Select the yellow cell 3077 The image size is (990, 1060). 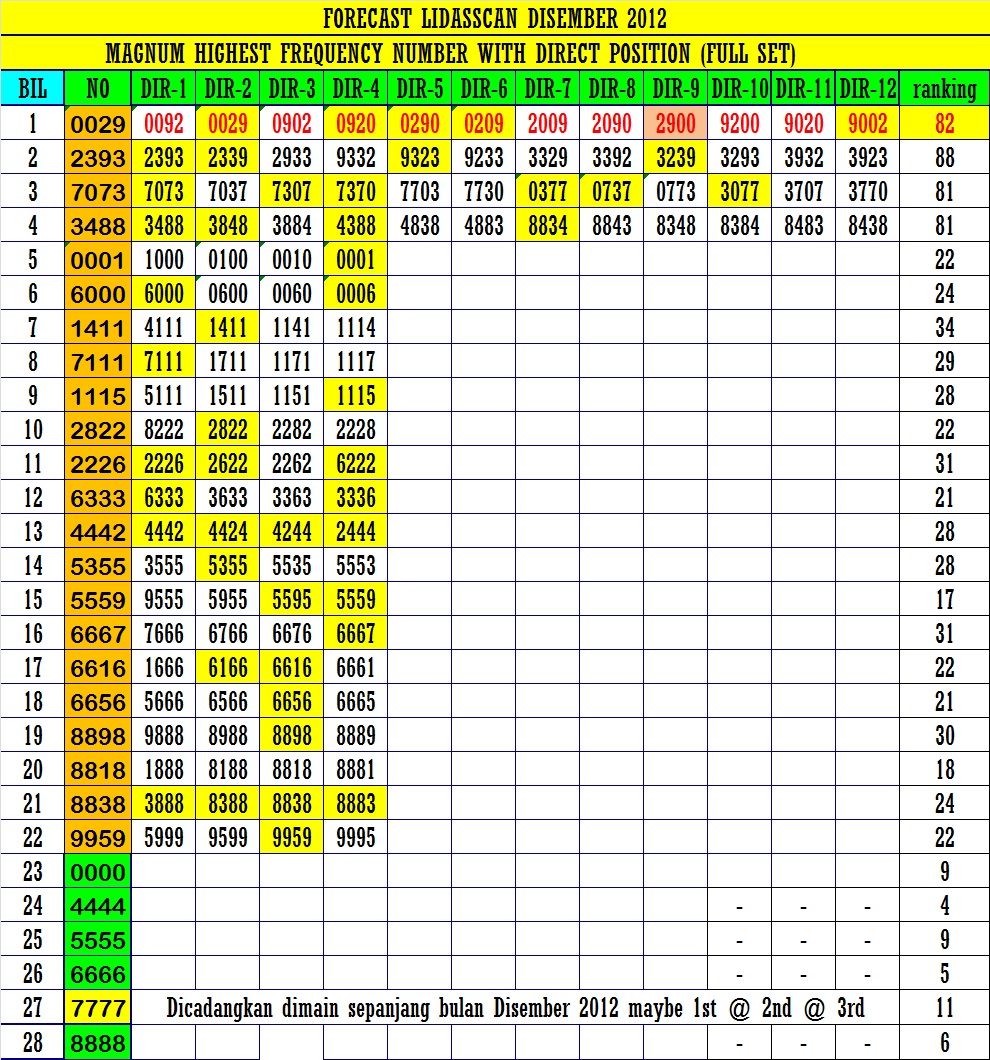[x=740, y=191]
